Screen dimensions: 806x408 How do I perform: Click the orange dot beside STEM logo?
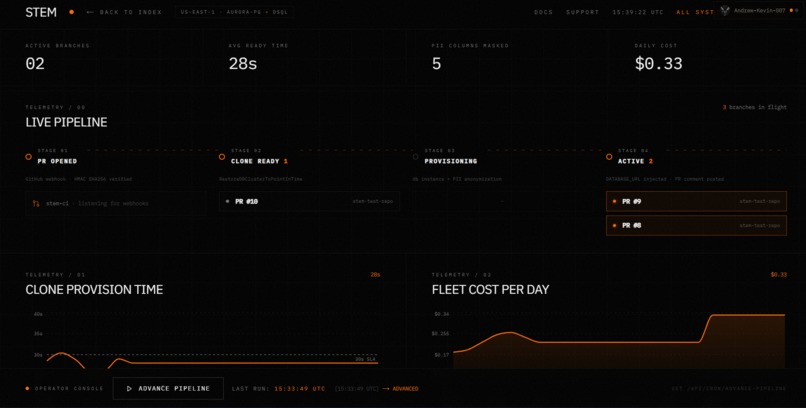tap(71, 12)
